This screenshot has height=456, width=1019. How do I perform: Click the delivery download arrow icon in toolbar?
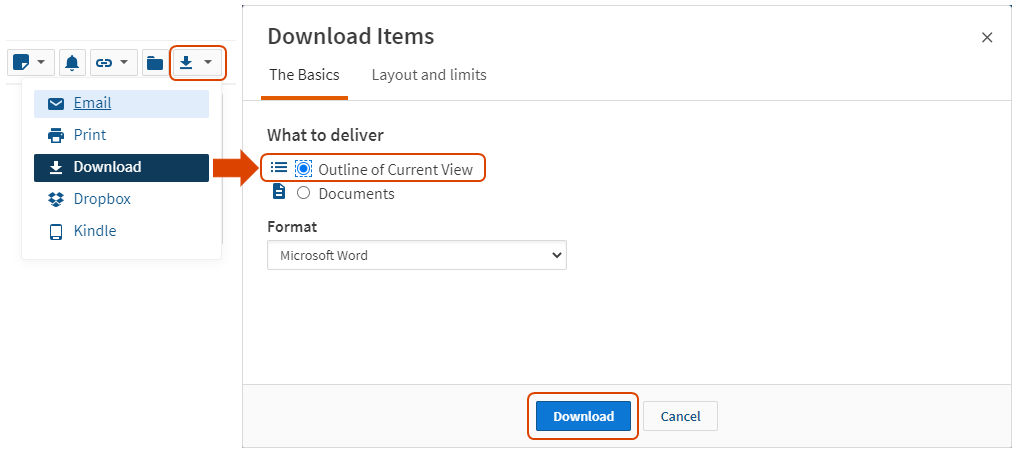tap(186, 63)
